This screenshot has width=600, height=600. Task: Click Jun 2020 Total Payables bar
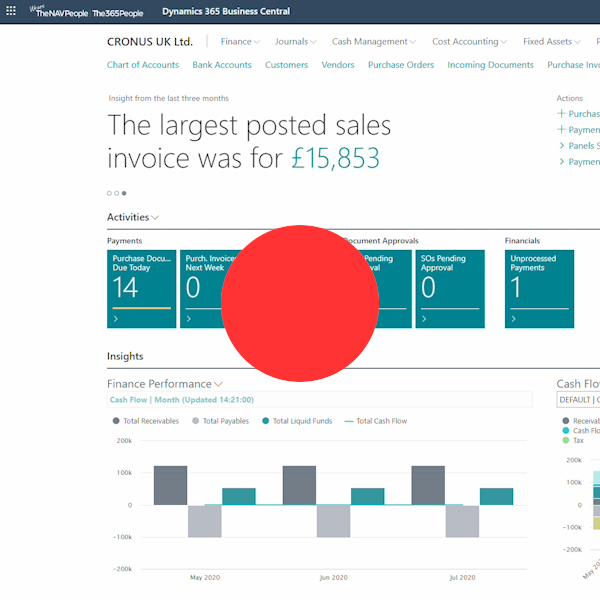pyautogui.click(x=333, y=521)
